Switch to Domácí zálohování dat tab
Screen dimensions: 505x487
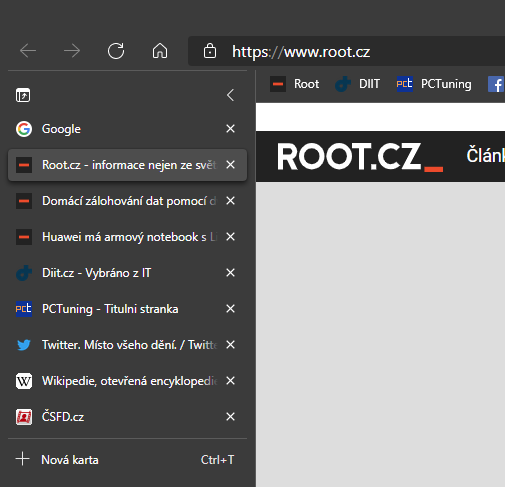point(127,201)
